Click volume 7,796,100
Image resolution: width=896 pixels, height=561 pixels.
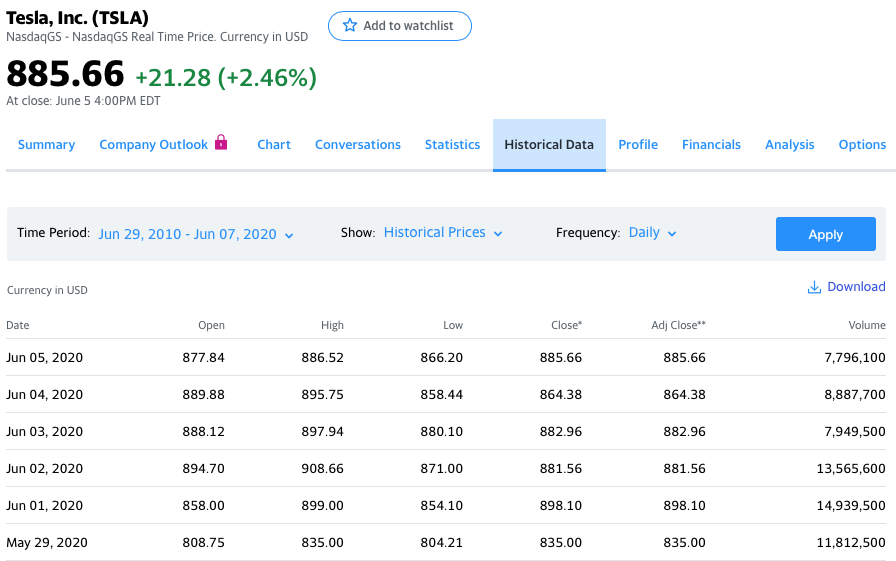855,358
